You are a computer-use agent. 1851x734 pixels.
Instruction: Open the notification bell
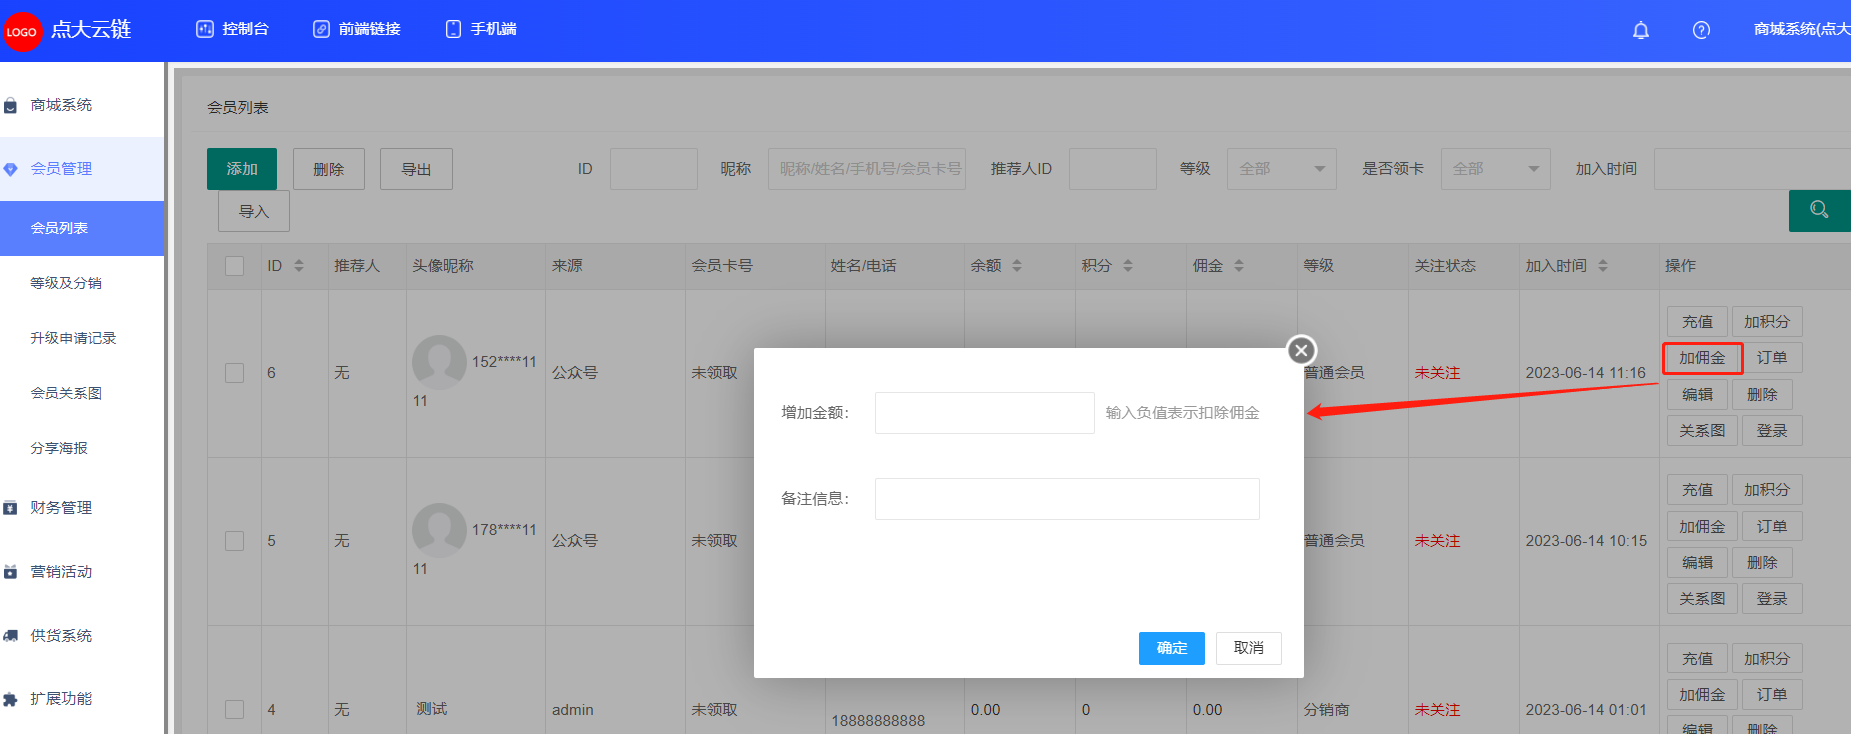pyautogui.click(x=1641, y=30)
